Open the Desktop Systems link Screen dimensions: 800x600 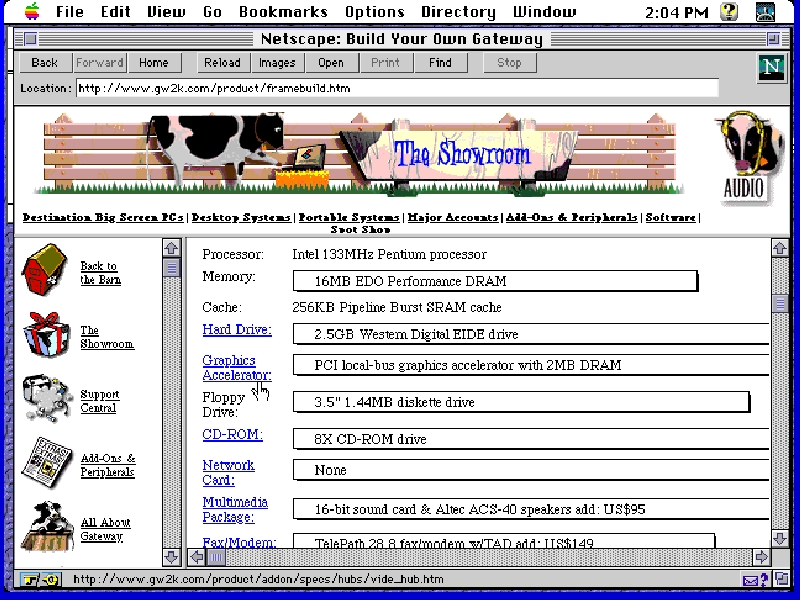[241, 218]
